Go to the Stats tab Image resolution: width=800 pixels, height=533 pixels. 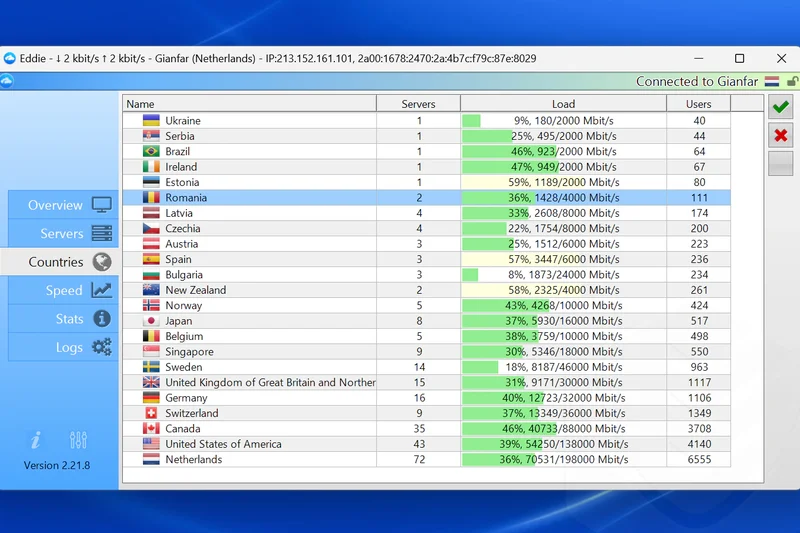[x=63, y=319]
